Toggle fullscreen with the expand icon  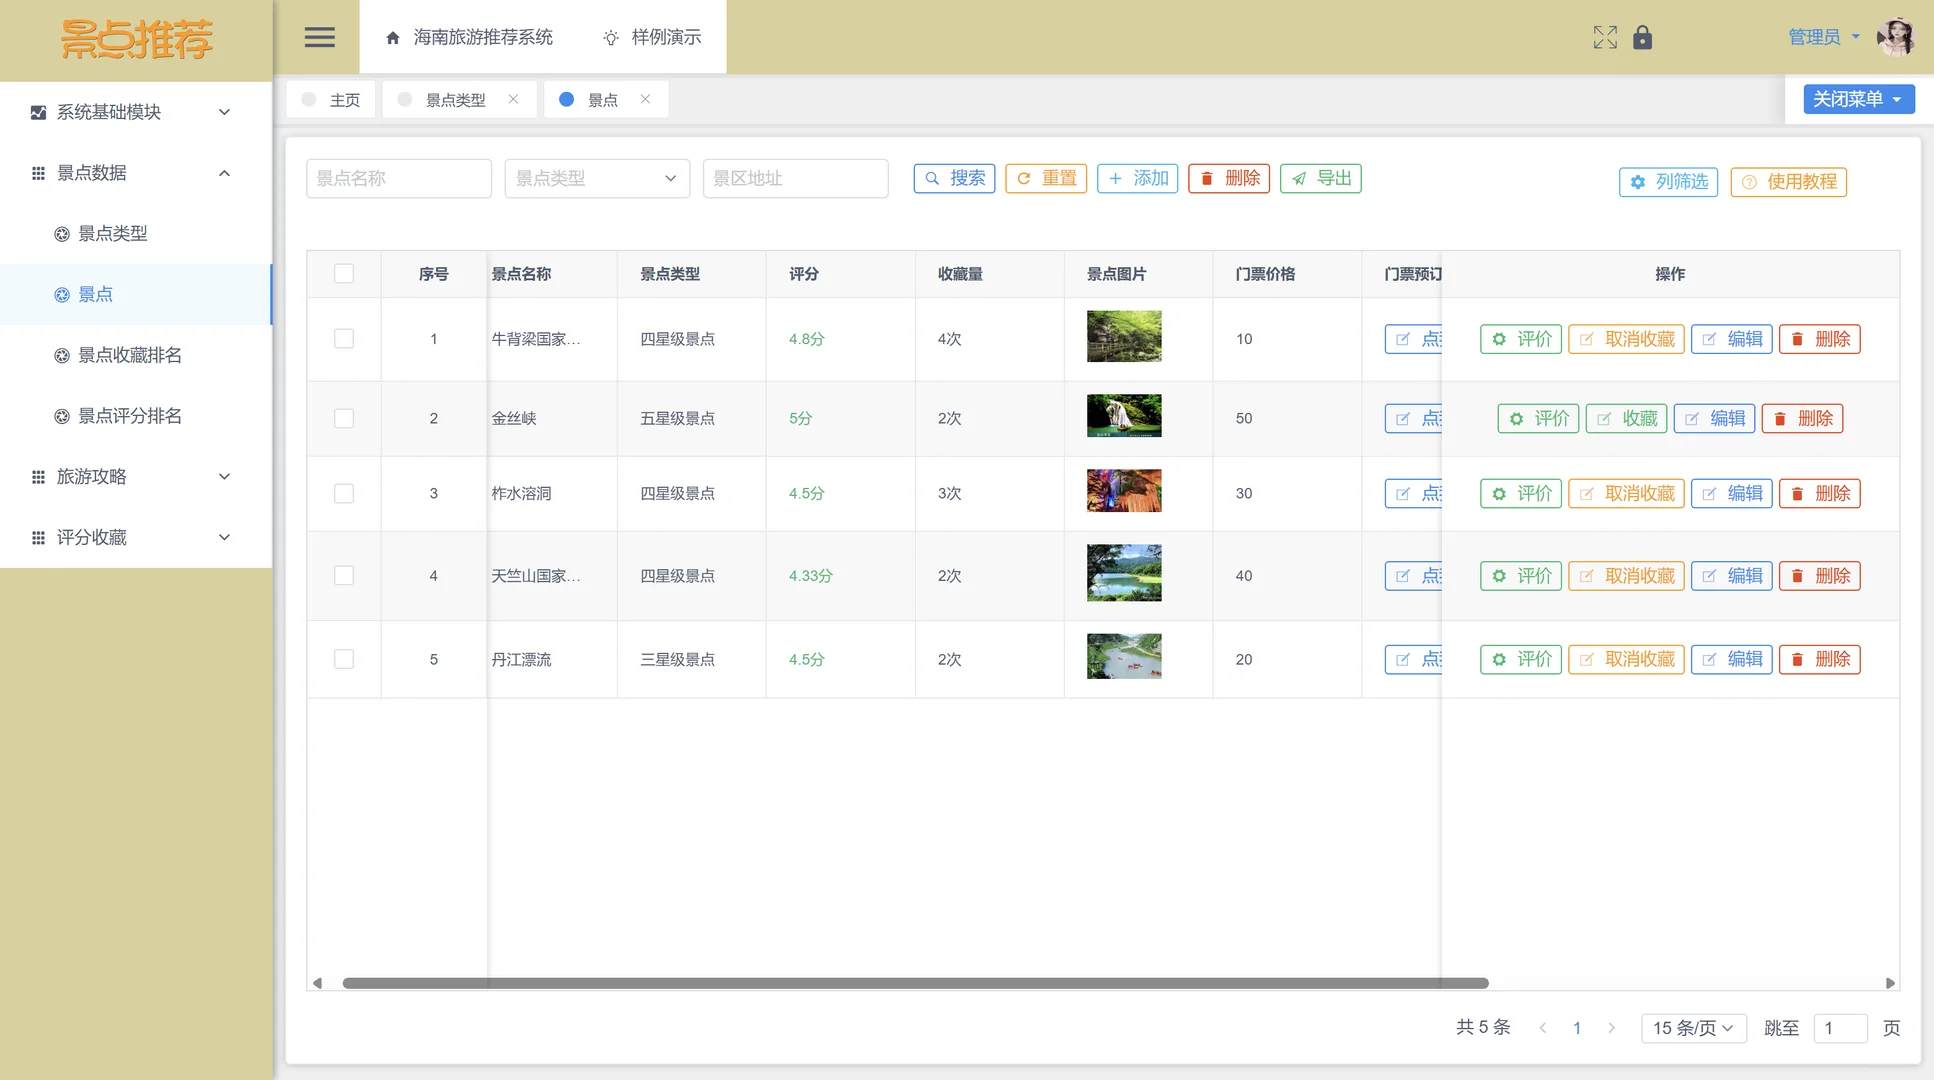[x=1604, y=37]
